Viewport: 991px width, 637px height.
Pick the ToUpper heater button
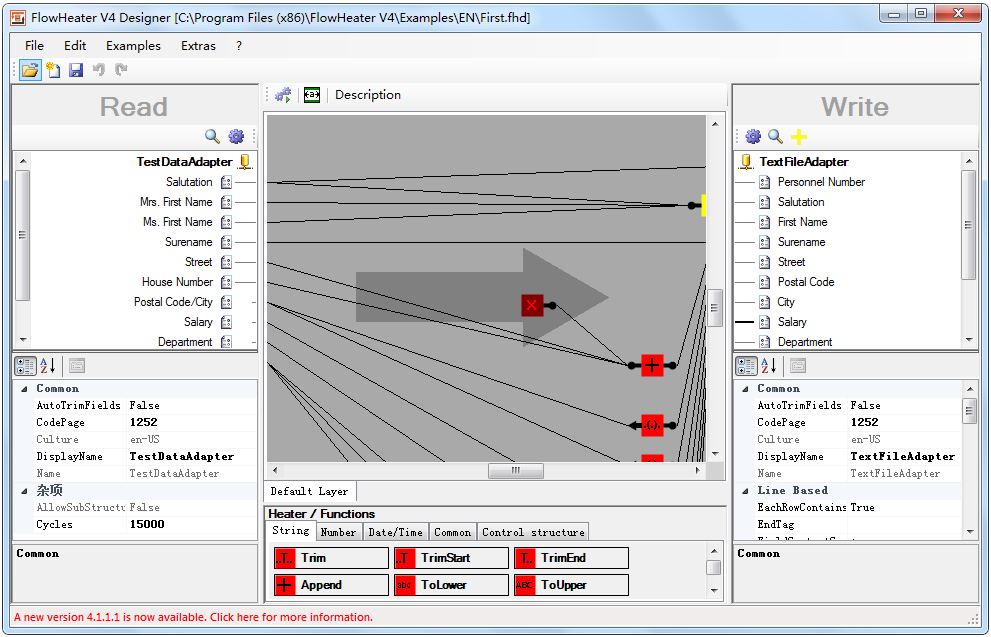pyautogui.click(x=571, y=585)
